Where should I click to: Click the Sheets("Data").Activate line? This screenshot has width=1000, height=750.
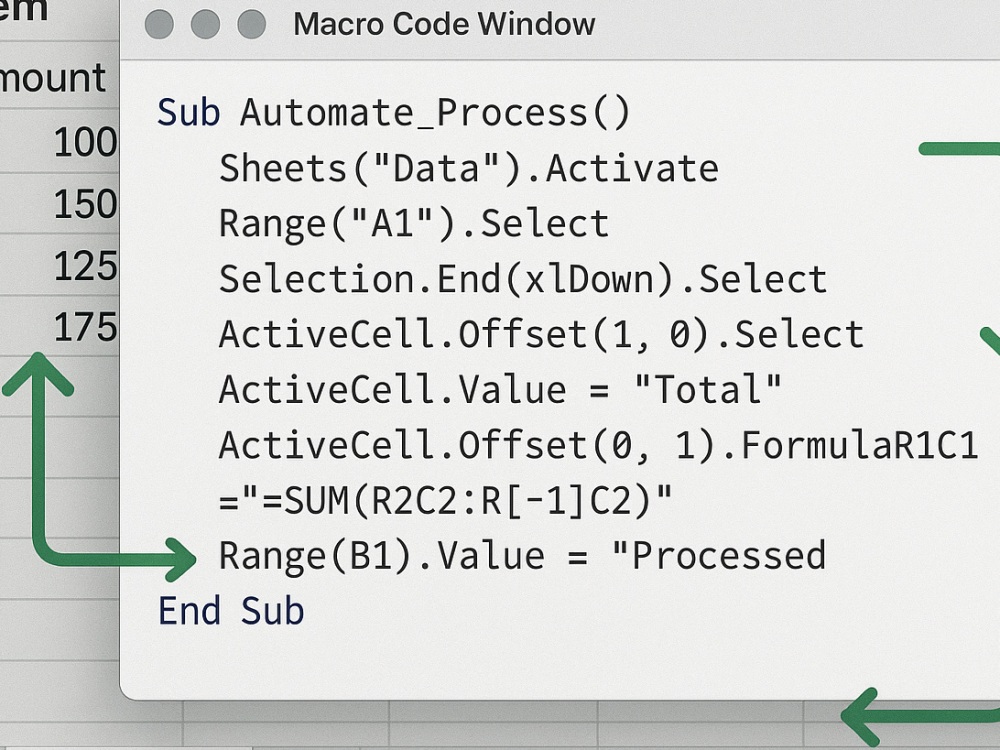click(x=469, y=168)
